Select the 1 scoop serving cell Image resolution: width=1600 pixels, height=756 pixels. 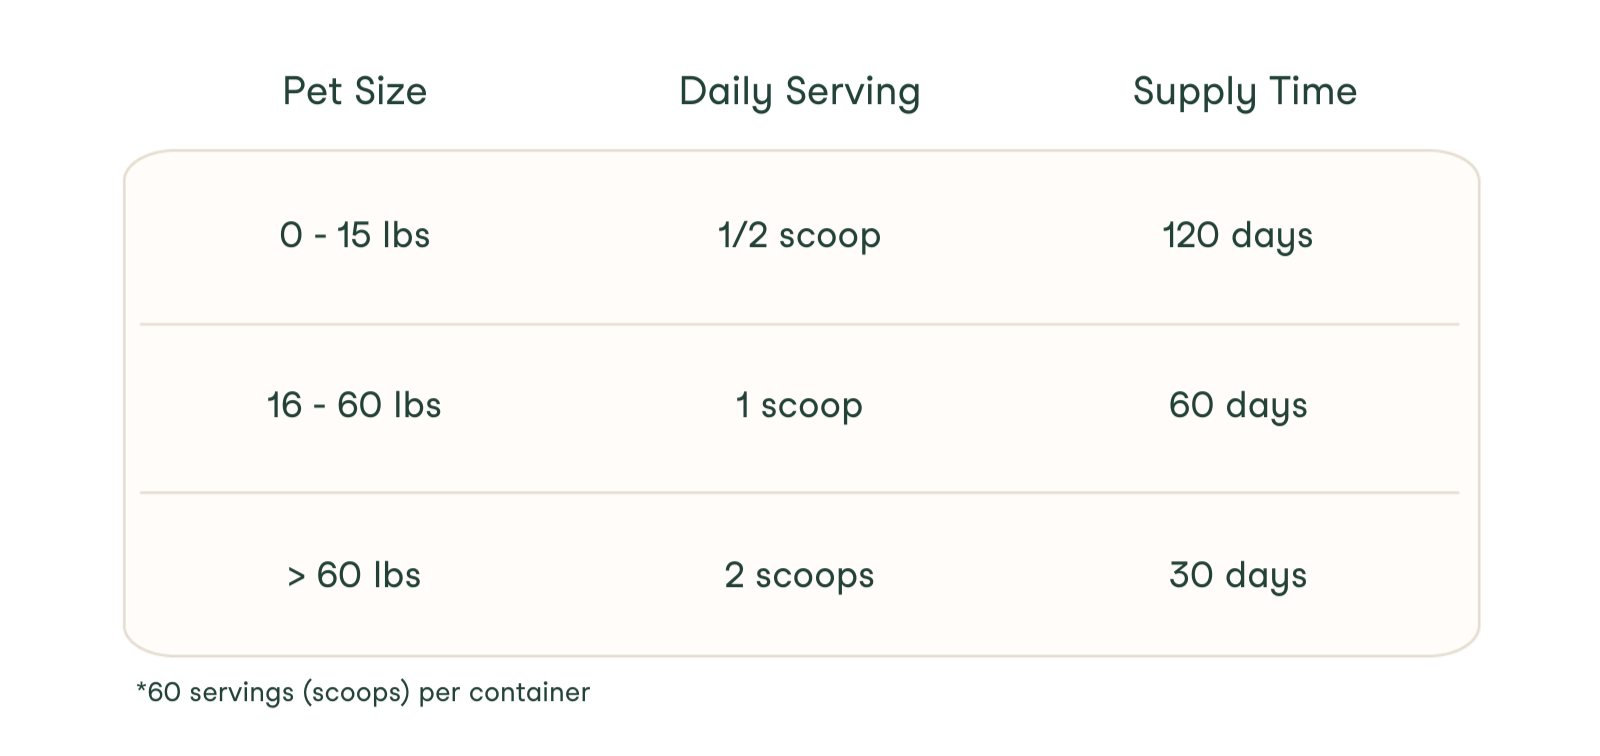tap(799, 406)
